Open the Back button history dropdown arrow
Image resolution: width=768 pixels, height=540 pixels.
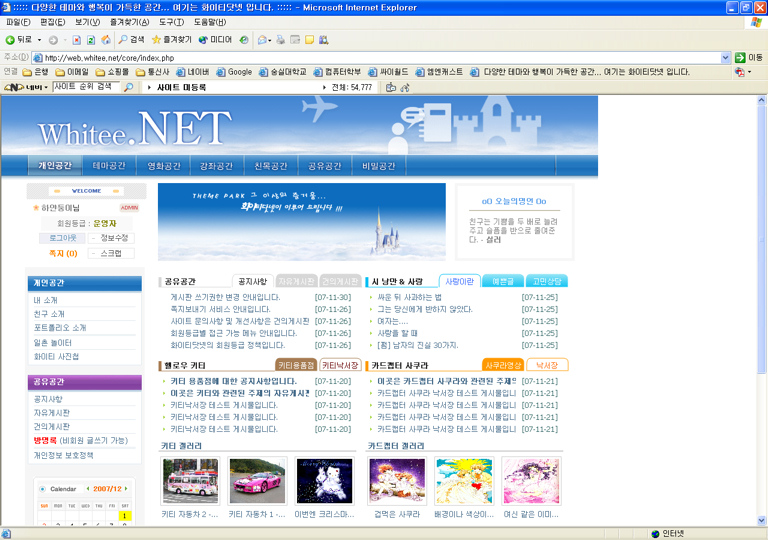tap(39, 40)
